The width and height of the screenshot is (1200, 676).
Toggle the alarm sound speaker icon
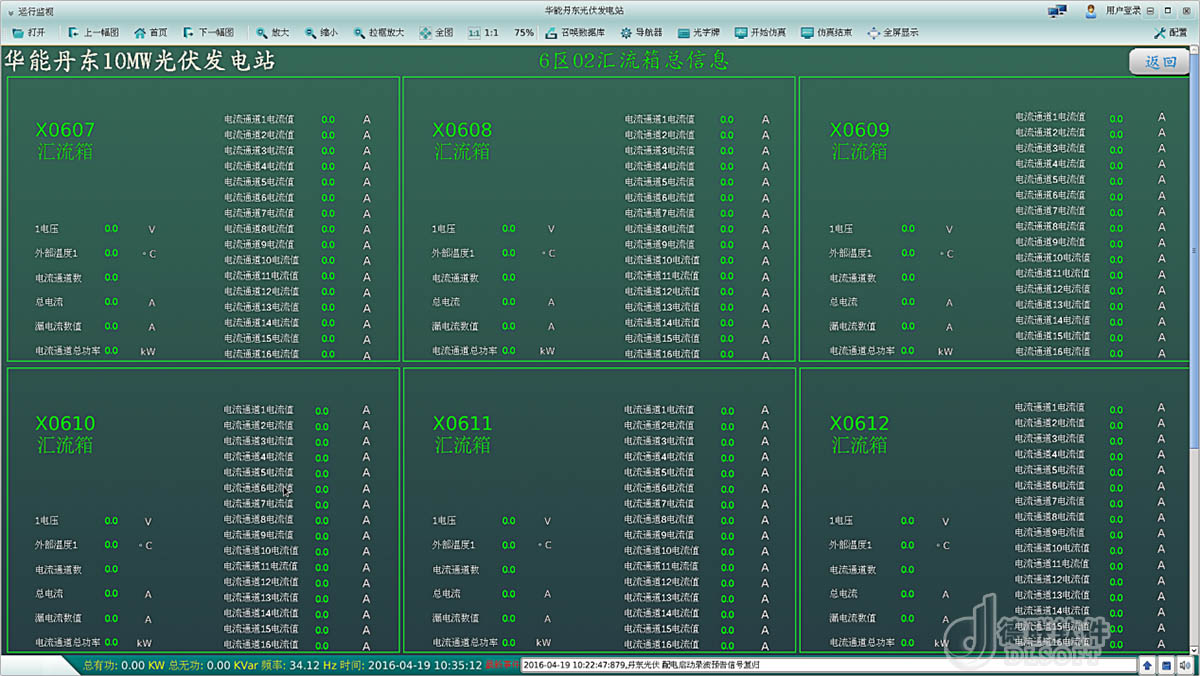(1184, 665)
